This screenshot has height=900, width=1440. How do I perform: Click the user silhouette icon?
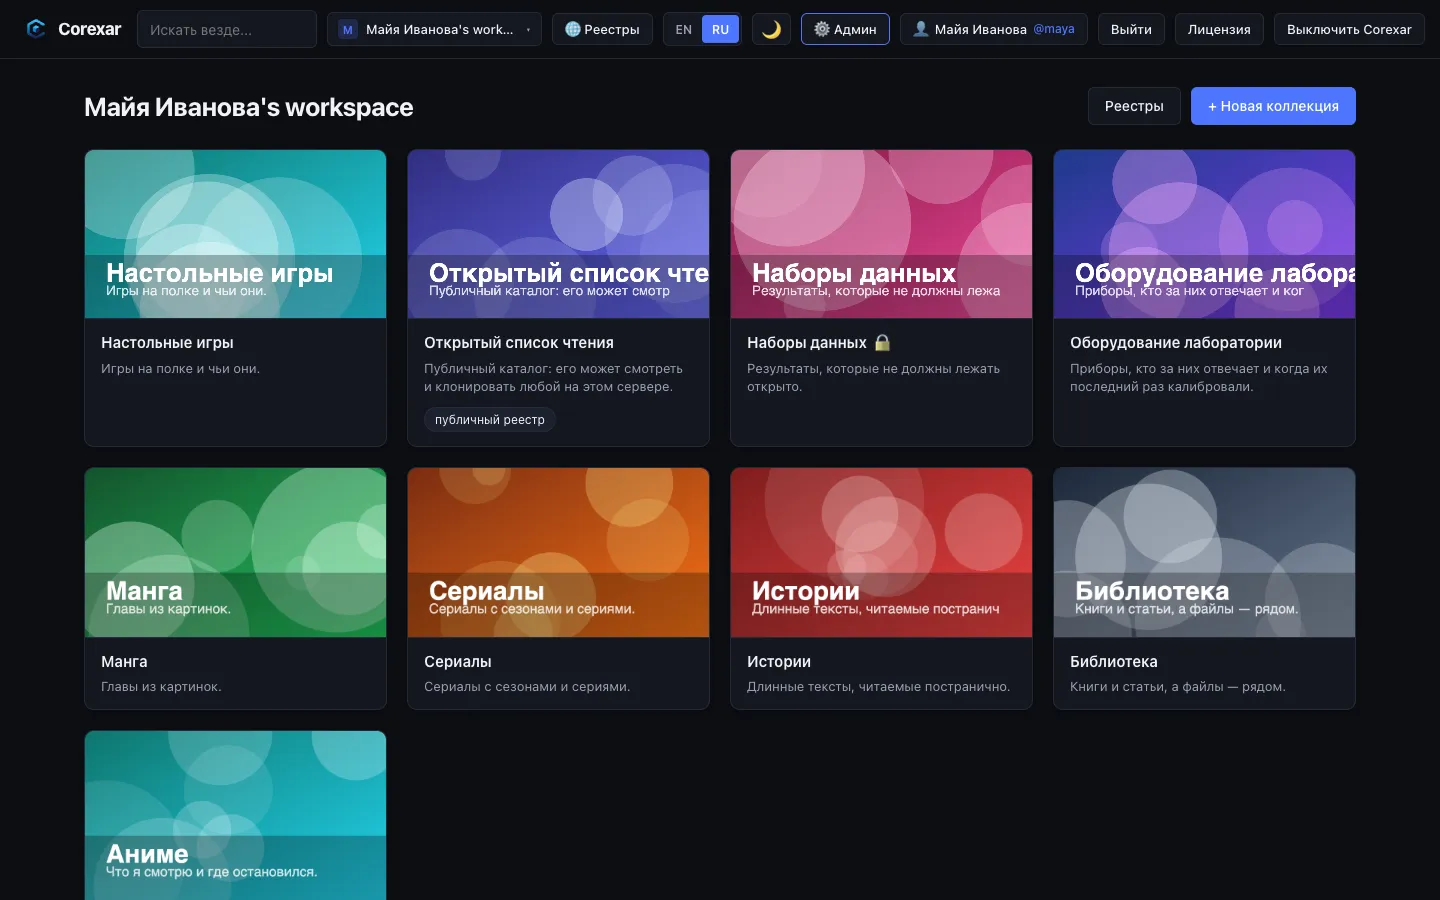point(921,29)
